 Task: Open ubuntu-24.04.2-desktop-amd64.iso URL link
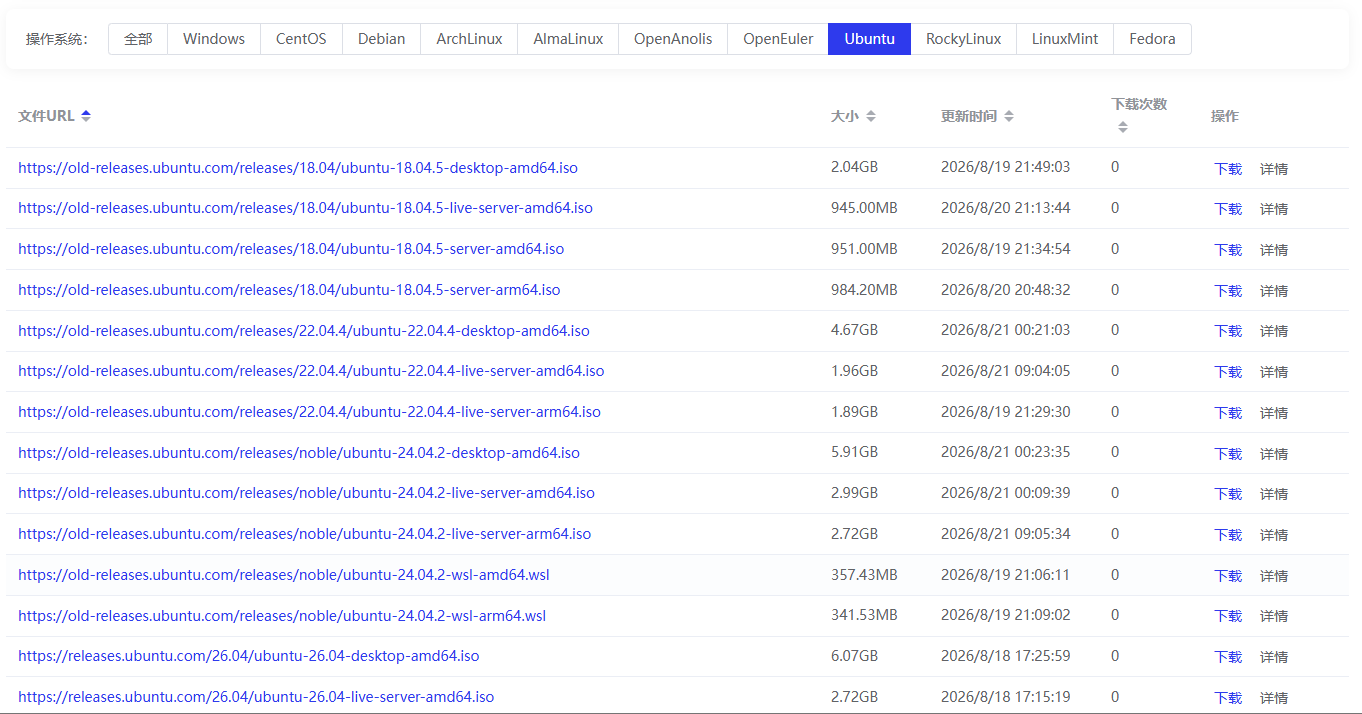point(299,453)
